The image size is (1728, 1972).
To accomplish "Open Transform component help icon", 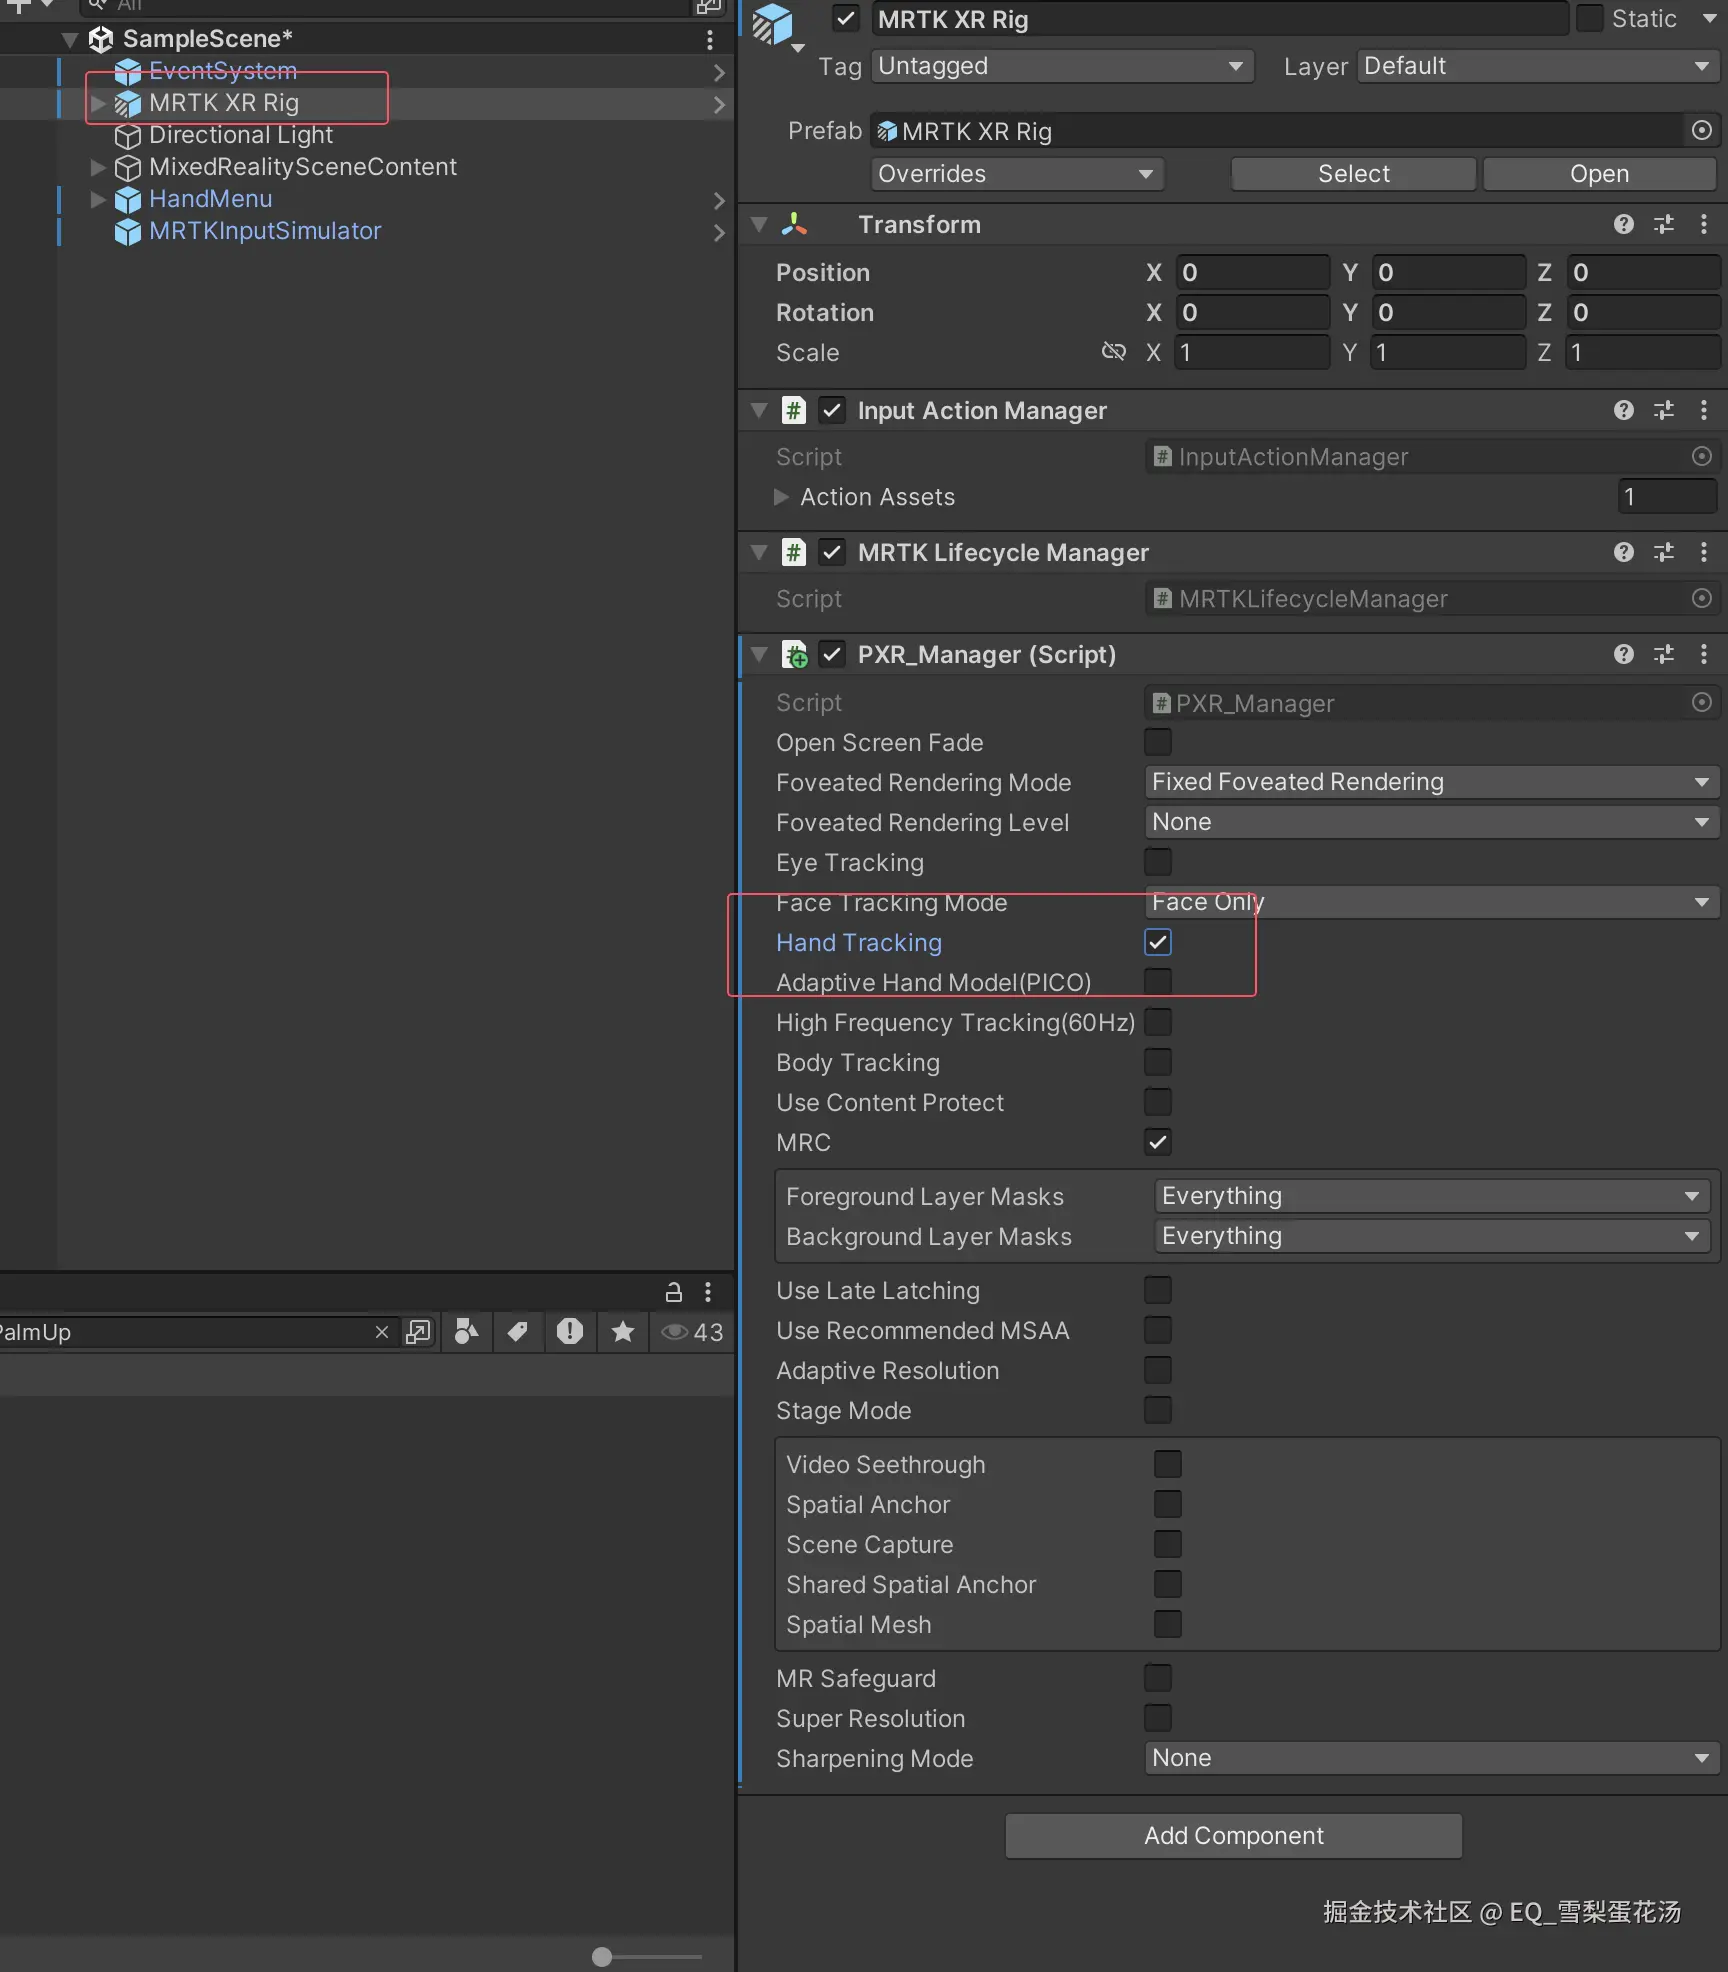I will coord(1623,224).
